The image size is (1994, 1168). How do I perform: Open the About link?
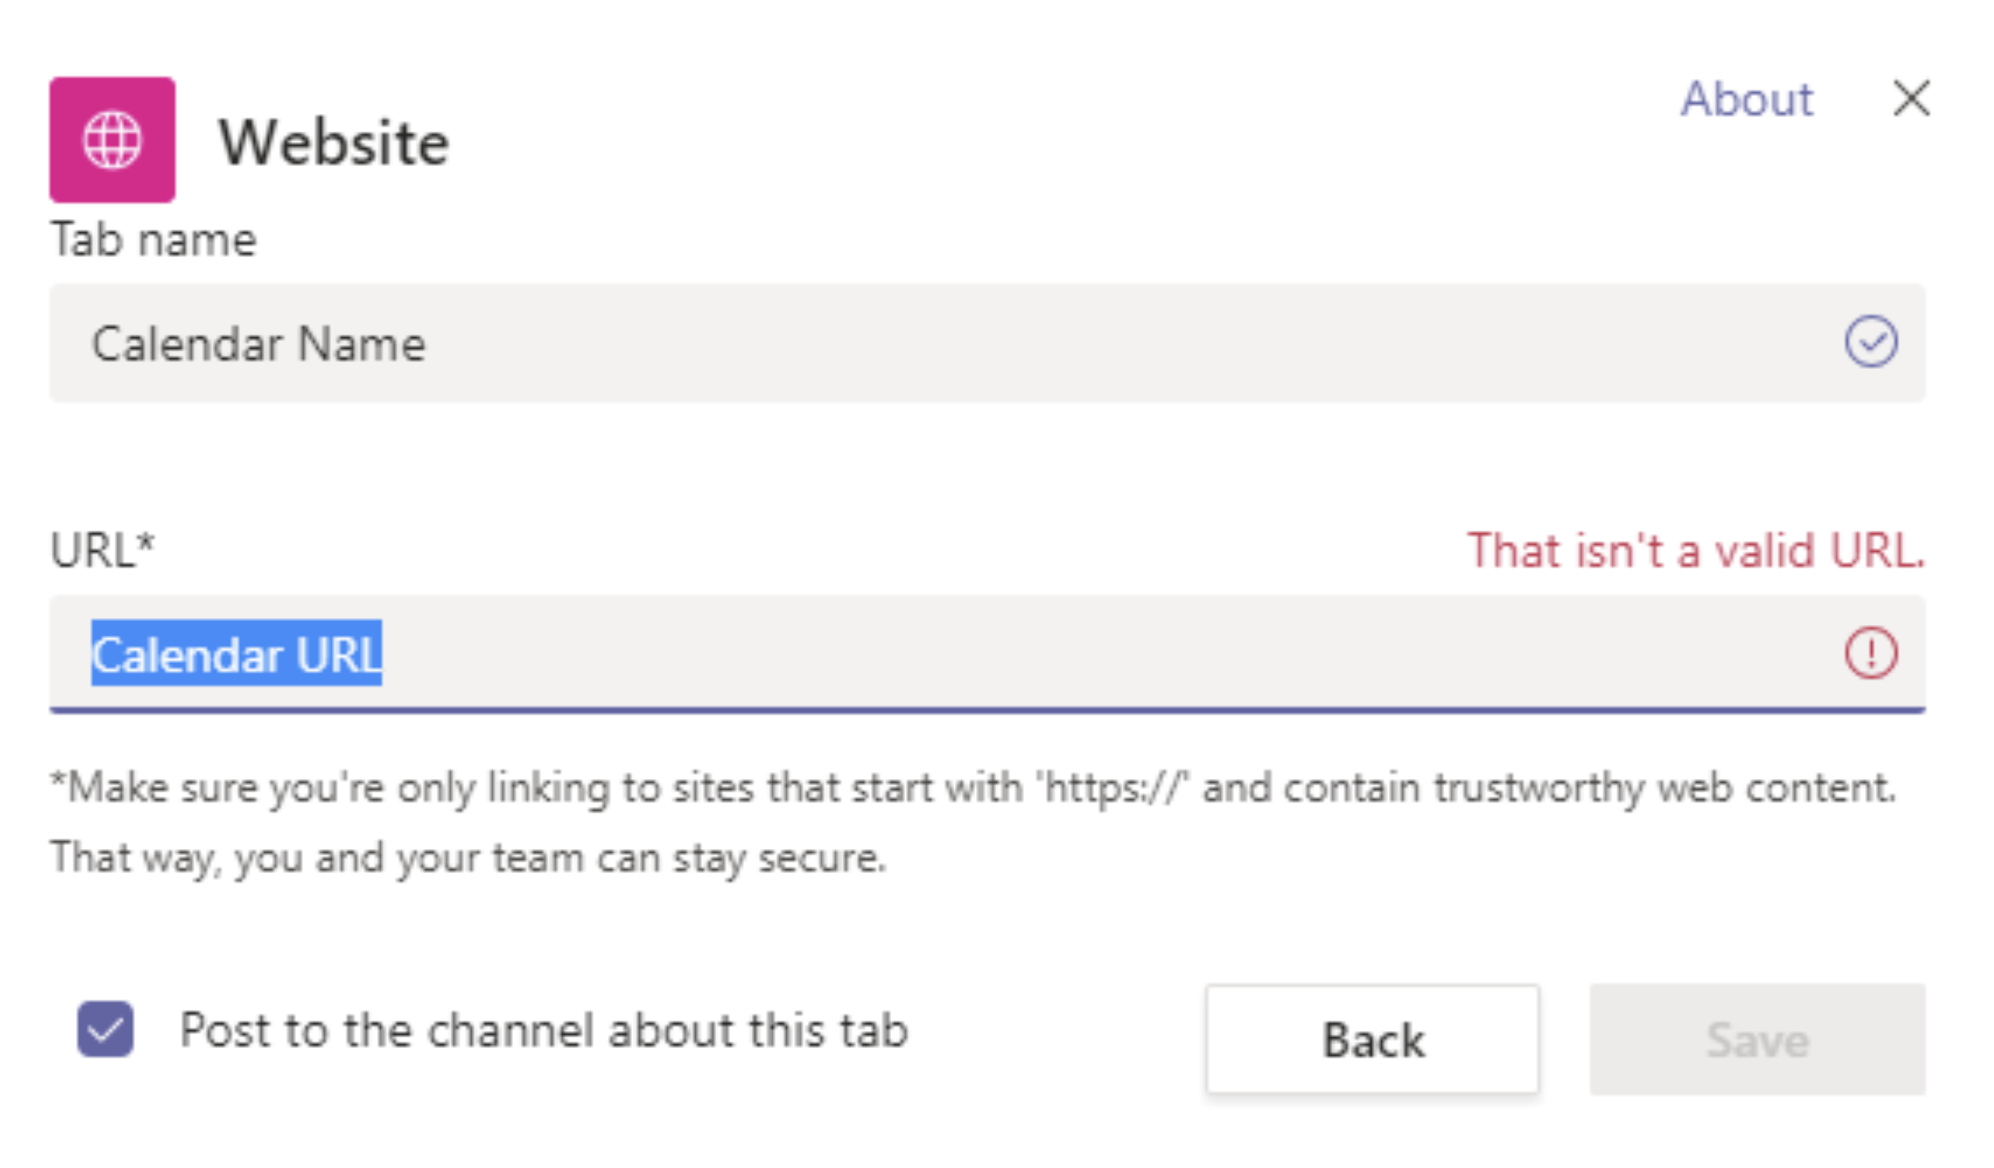1747,98
